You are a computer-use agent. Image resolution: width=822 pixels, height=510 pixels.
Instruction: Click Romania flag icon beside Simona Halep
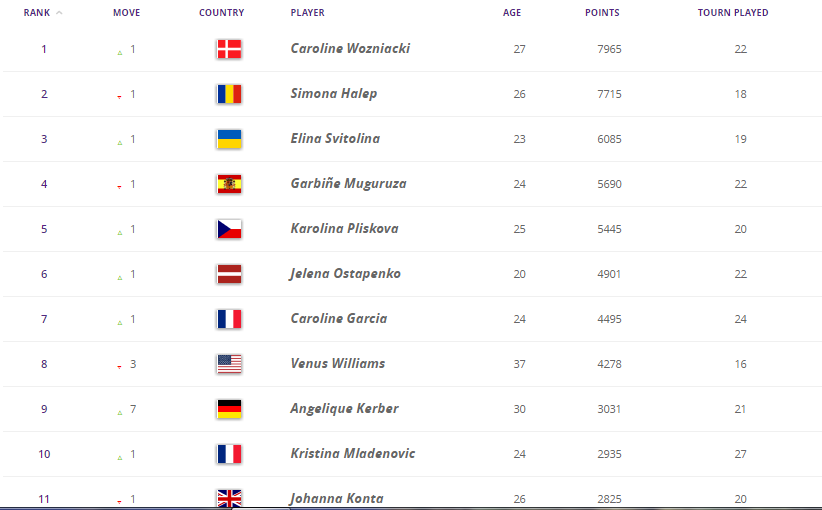[229, 94]
